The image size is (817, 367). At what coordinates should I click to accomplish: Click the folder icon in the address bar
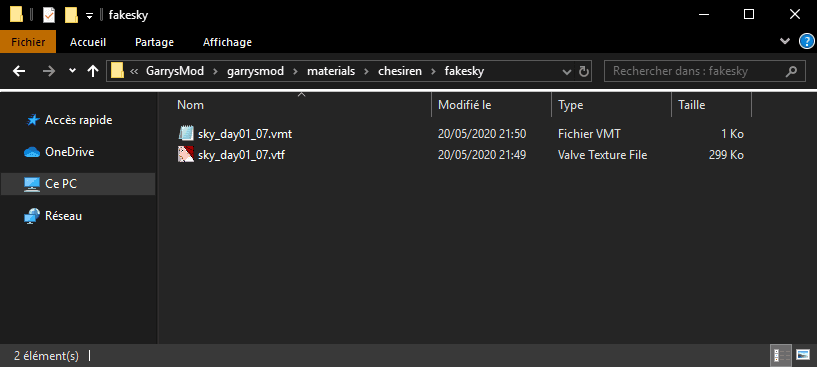[117, 70]
